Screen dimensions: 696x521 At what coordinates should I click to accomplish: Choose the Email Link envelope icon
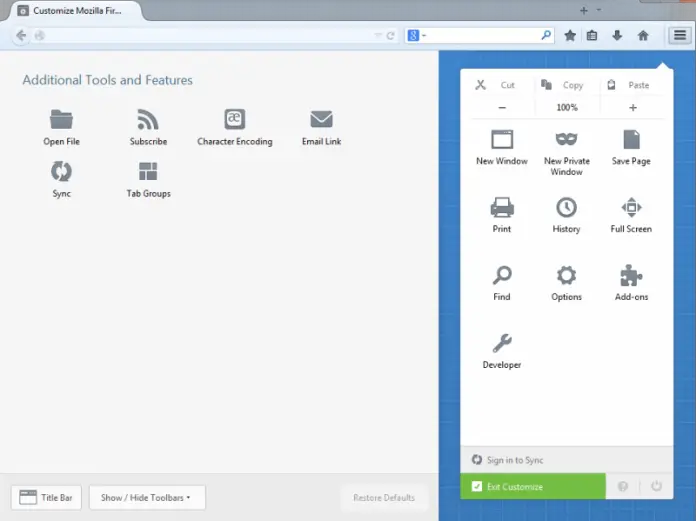pyautogui.click(x=321, y=119)
